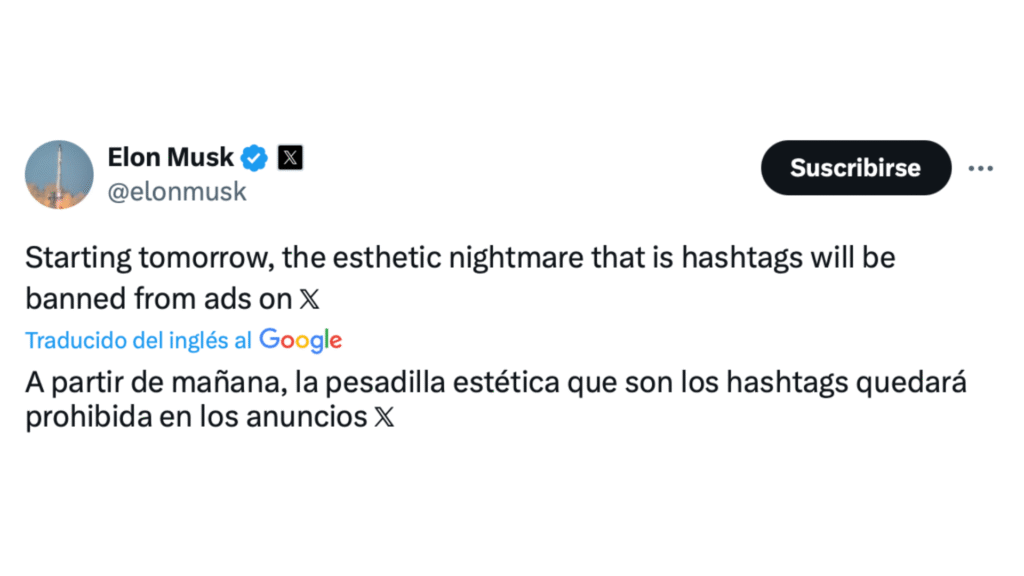1024x576 pixels.
Task: Click the X logo ending the English tweet
Action: coord(310,298)
